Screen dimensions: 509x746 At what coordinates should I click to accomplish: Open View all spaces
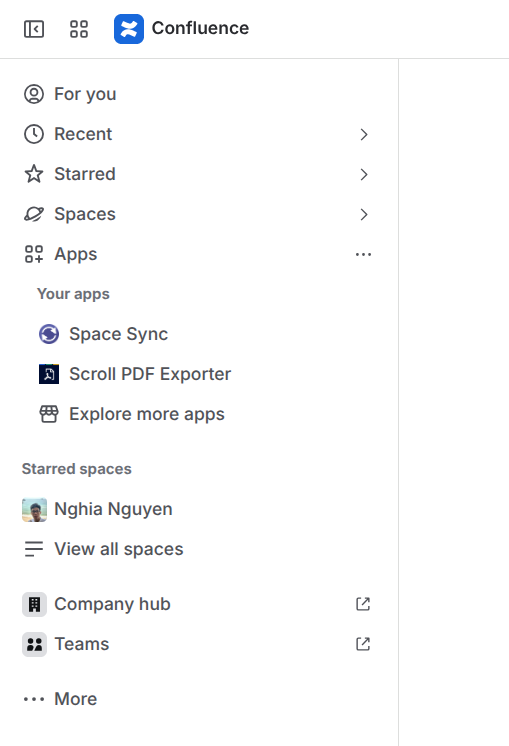coord(199,549)
